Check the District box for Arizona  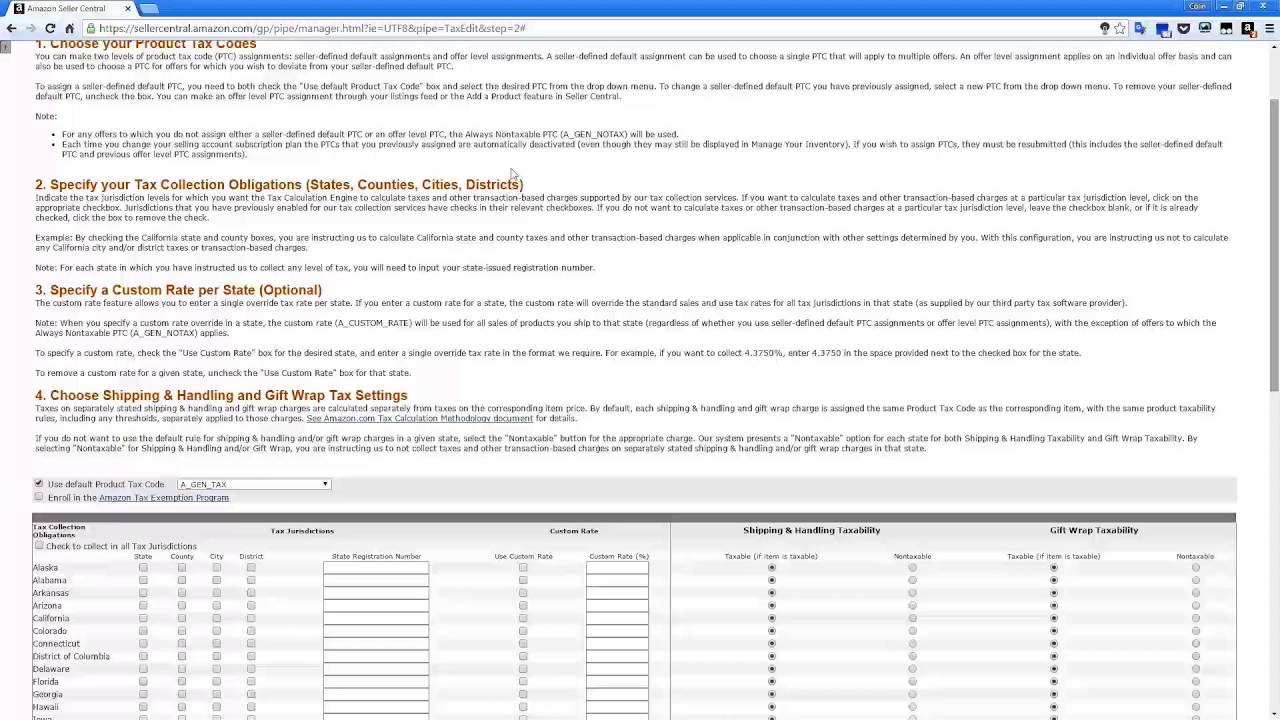click(251, 605)
